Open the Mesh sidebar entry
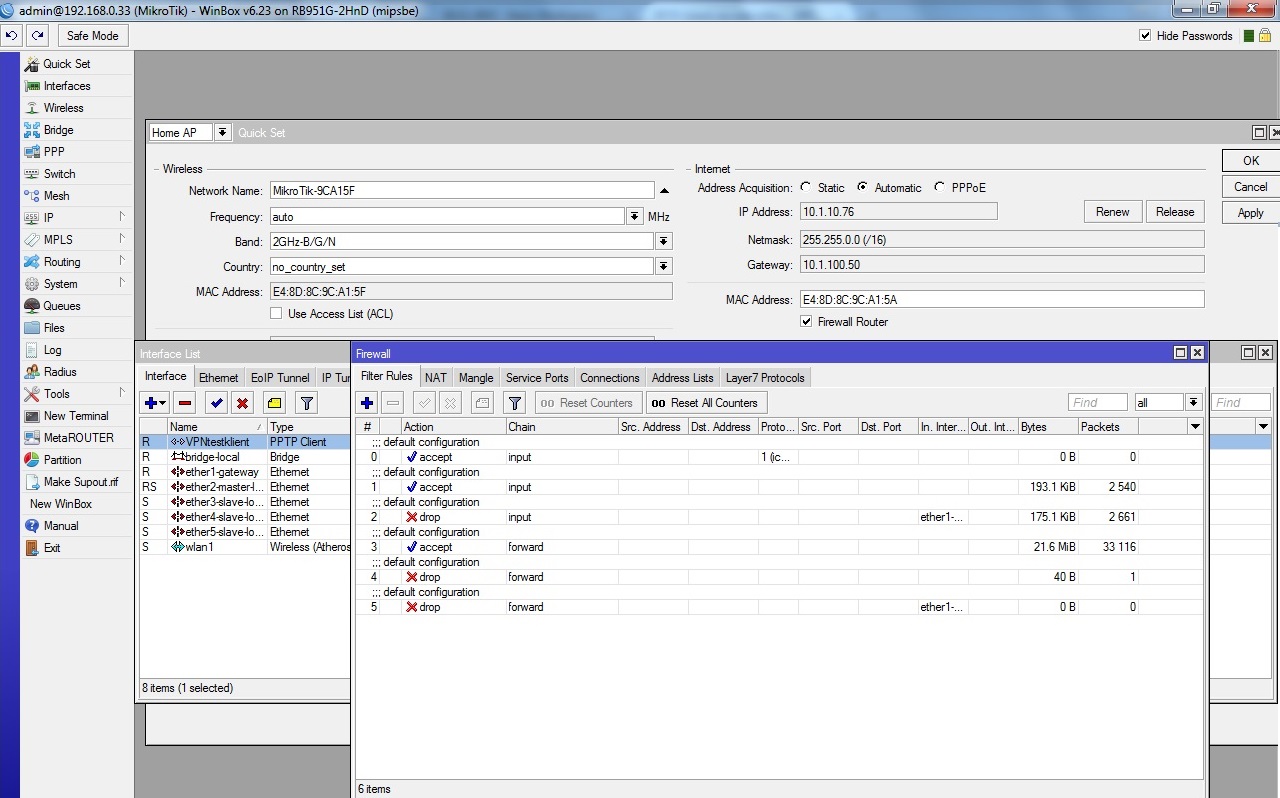Viewport: 1280px width, 798px height. click(x=56, y=196)
